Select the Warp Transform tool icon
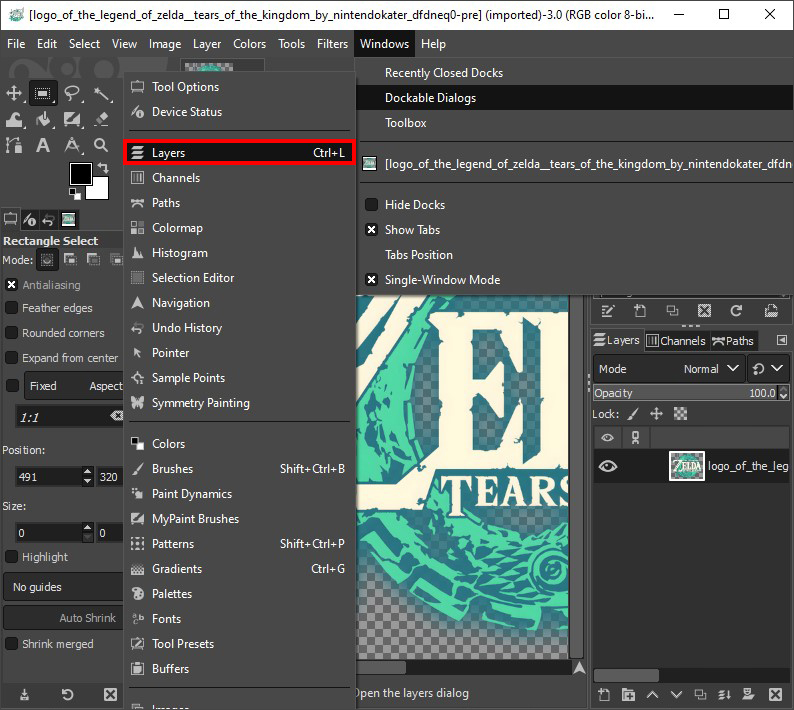Screen dimensions: 794x710 (x=14, y=120)
